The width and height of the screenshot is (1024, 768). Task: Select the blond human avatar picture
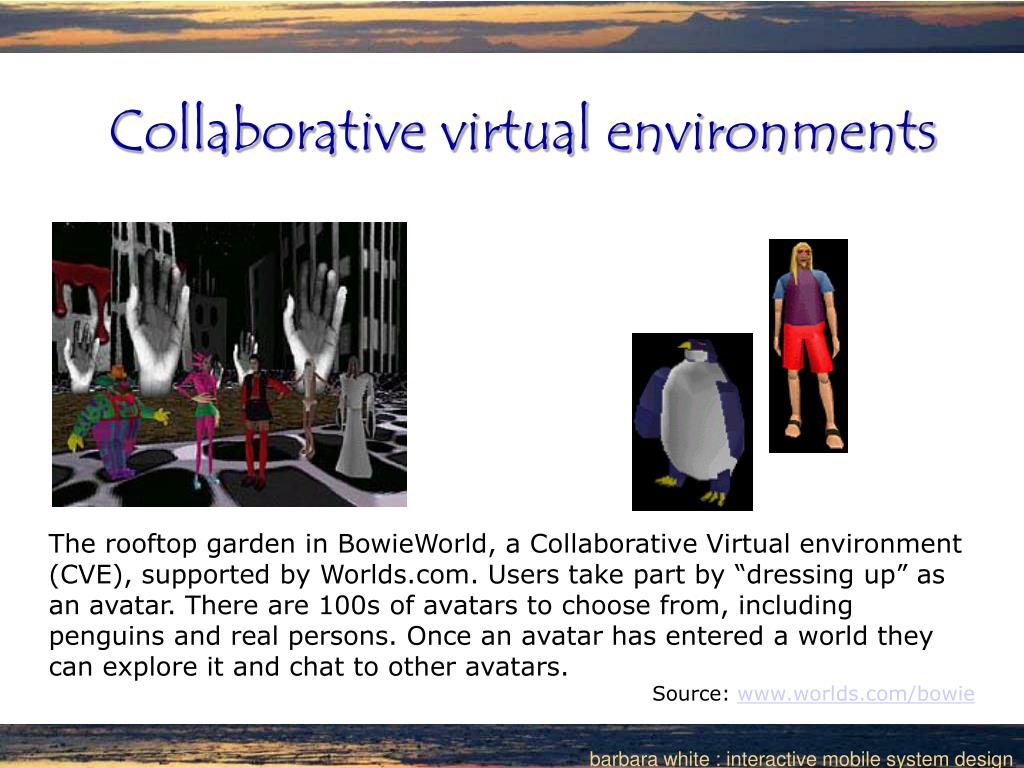pos(808,346)
